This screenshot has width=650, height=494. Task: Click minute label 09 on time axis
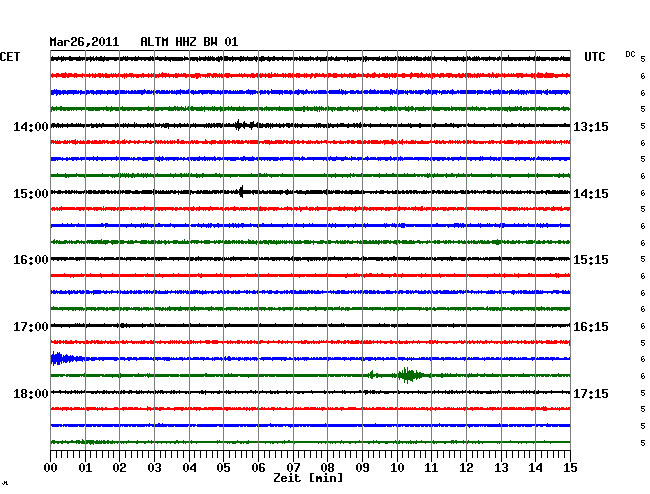(x=362, y=468)
